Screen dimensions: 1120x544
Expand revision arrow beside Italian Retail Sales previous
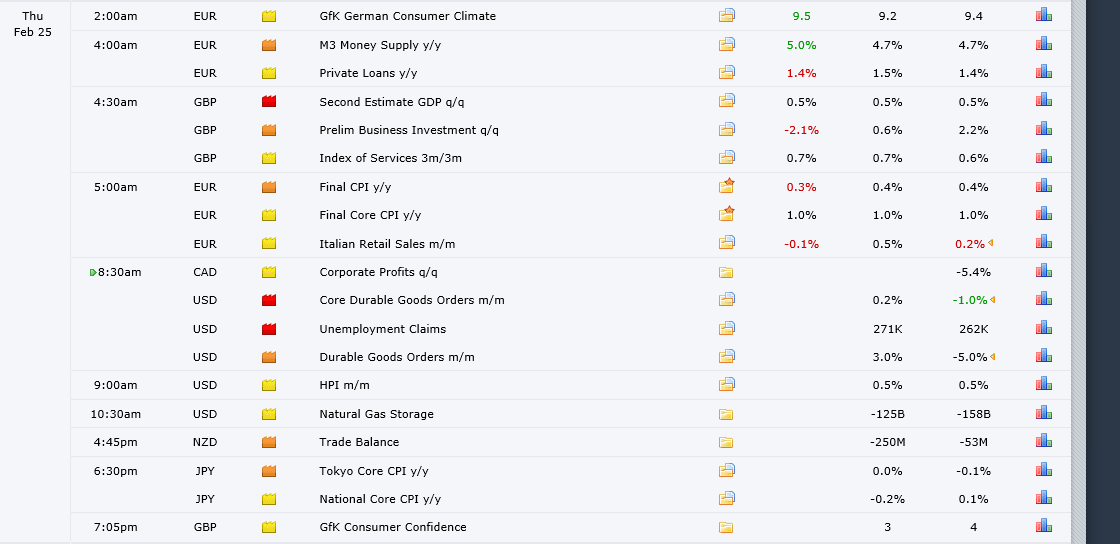coord(991,244)
